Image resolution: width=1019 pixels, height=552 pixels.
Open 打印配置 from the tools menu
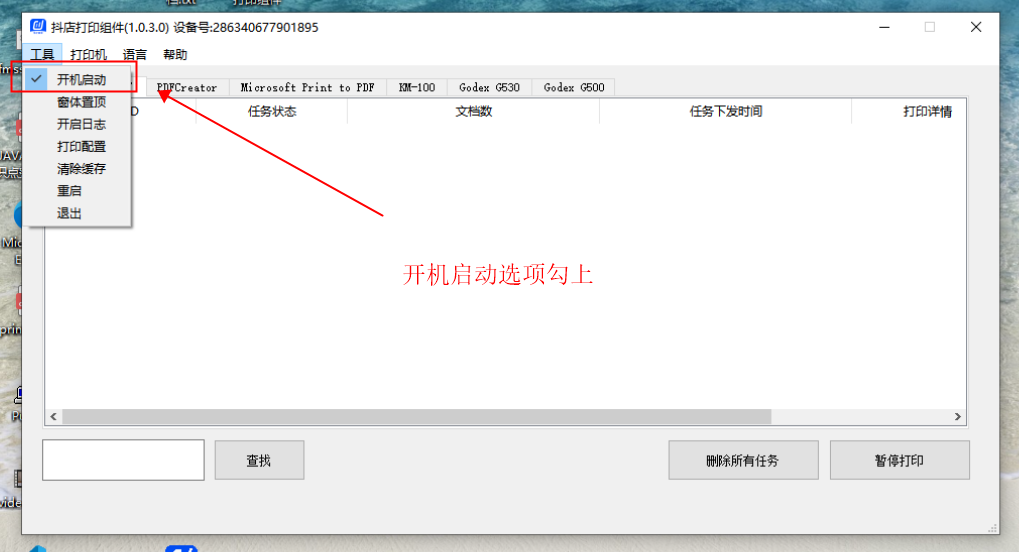pos(81,147)
